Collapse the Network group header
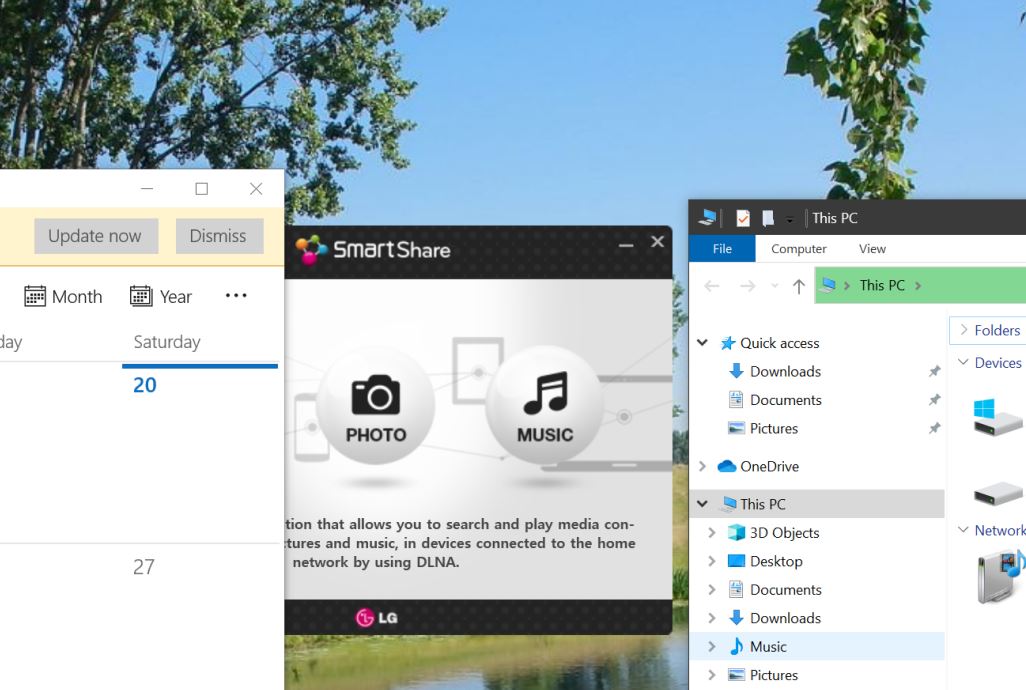 (963, 530)
